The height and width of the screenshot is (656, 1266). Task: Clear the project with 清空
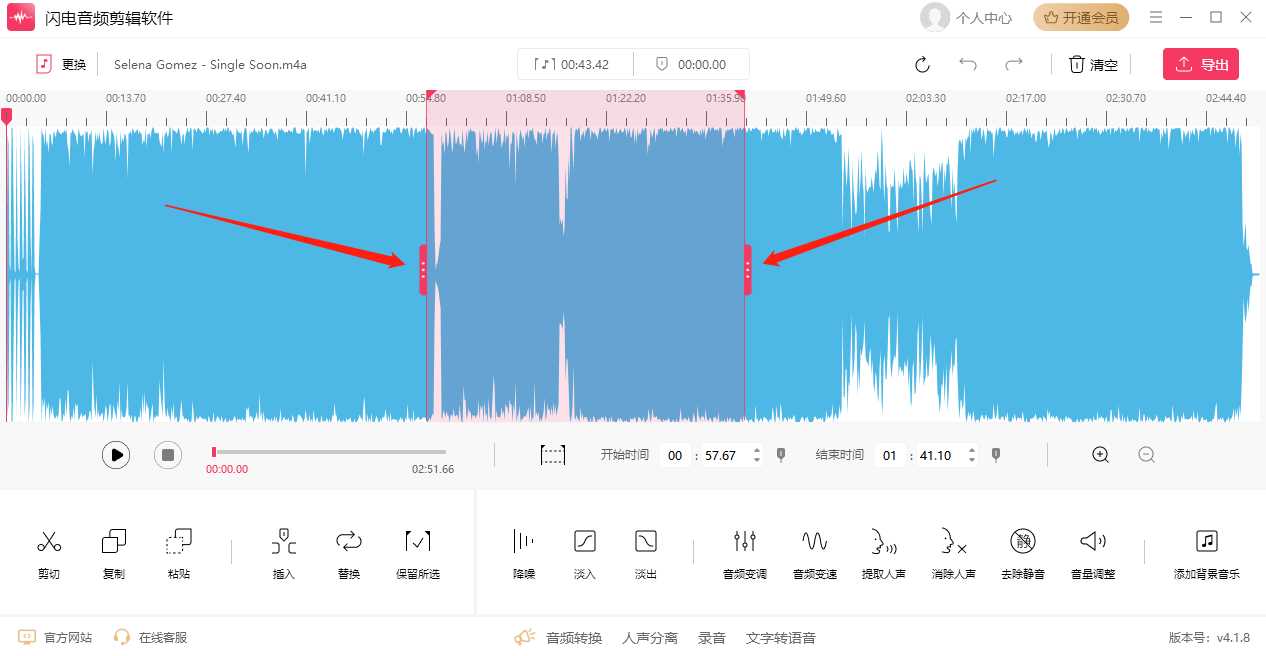(x=1093, y=65)
